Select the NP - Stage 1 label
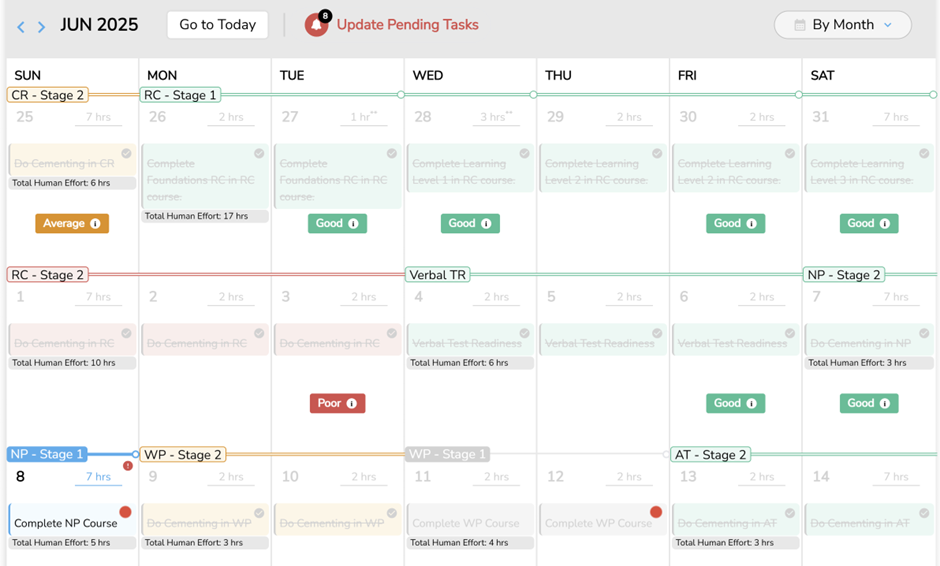Image resolution: width=940 pixels, height=566 pixels. point(48,454)
